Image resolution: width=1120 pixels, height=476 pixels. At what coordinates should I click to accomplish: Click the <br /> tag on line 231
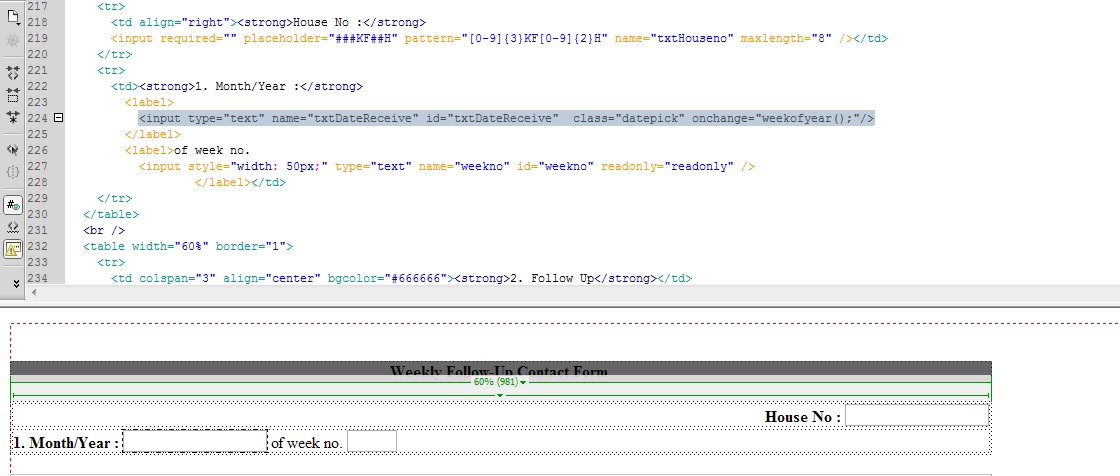point(104,230)
